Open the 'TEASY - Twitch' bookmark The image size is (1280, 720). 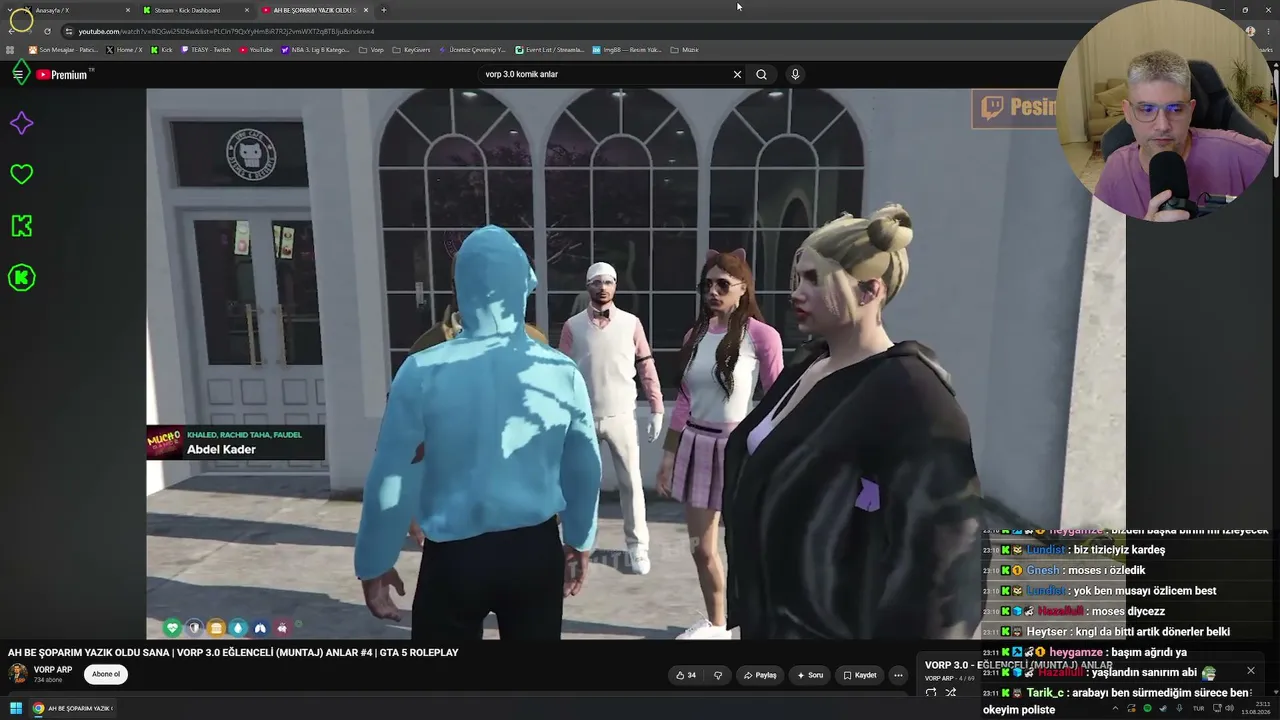pos(206,50)
